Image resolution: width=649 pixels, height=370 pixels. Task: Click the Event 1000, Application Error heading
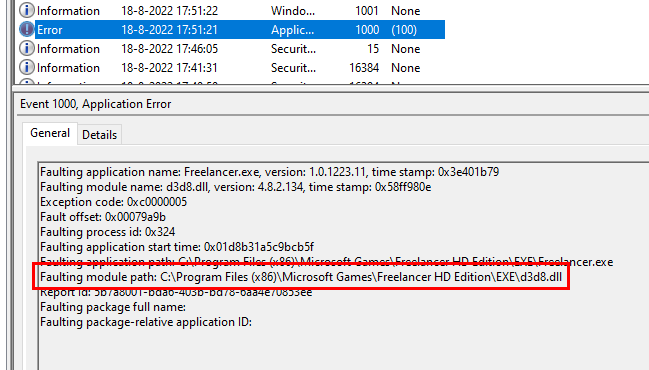pyautogui.click(x=96, y=104)
